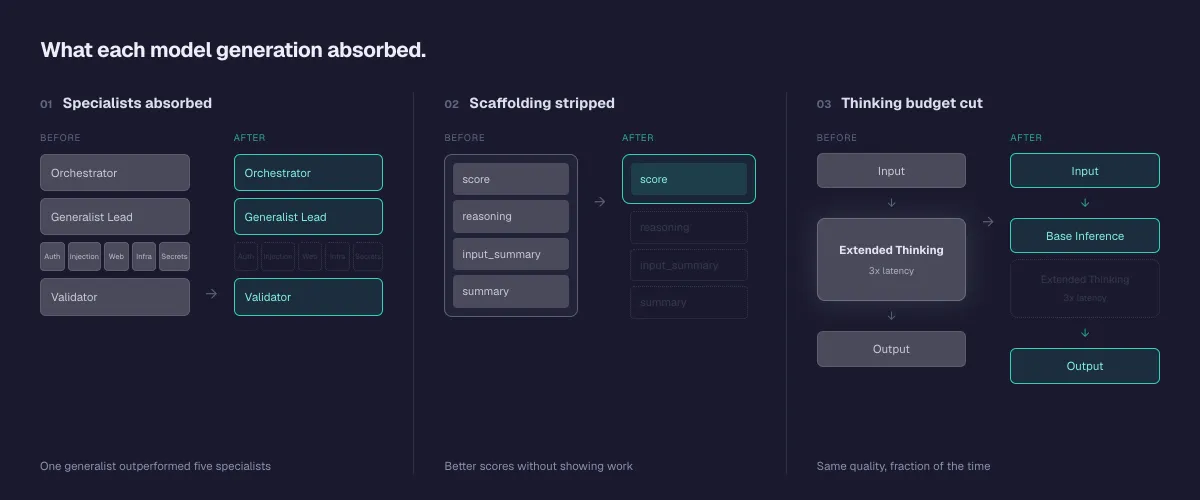The height and width of the screenshot is (500, 1200).
Task: Select the faded reasoning box under Scaffolding AFTER
Action: [x=689, y=227]
